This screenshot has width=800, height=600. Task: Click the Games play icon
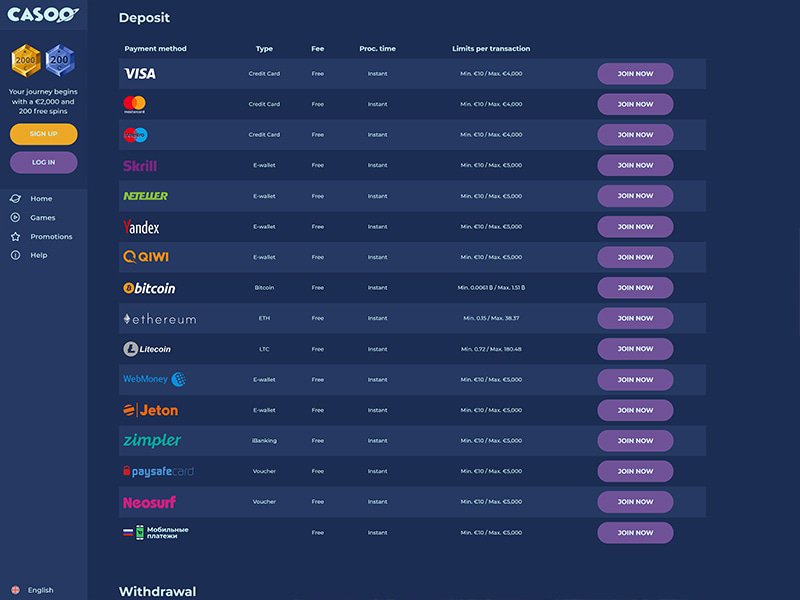click(x=15, y=217)
